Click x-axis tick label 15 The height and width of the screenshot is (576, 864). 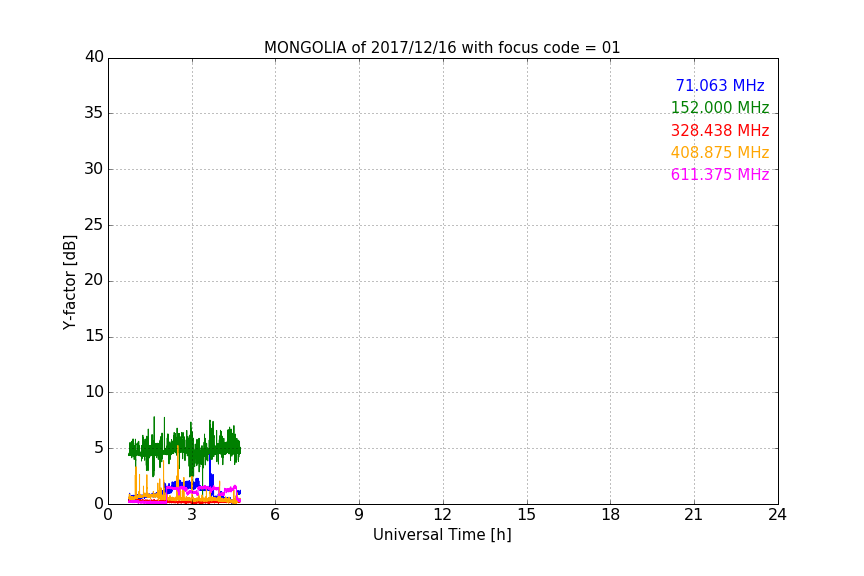pyautogui.click(x=526, y=515)
